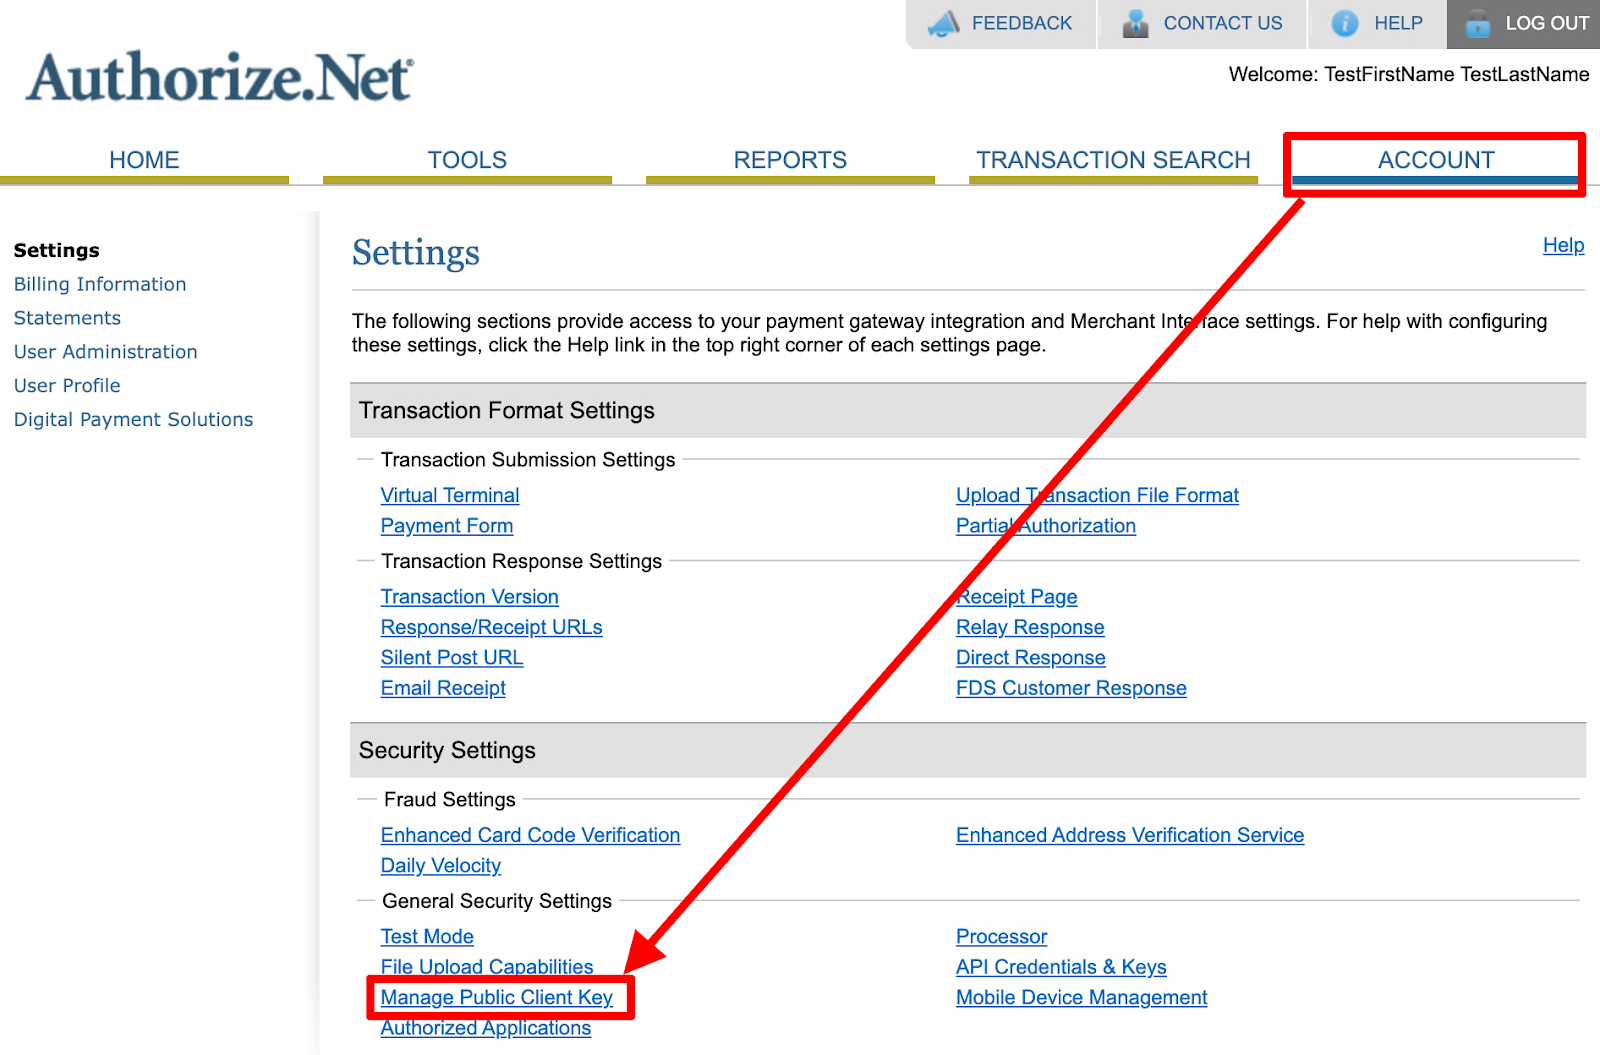This screenshot has height=1055, width=1600.
Task: Open Statements in the sidebar
Action: [67, 318]
